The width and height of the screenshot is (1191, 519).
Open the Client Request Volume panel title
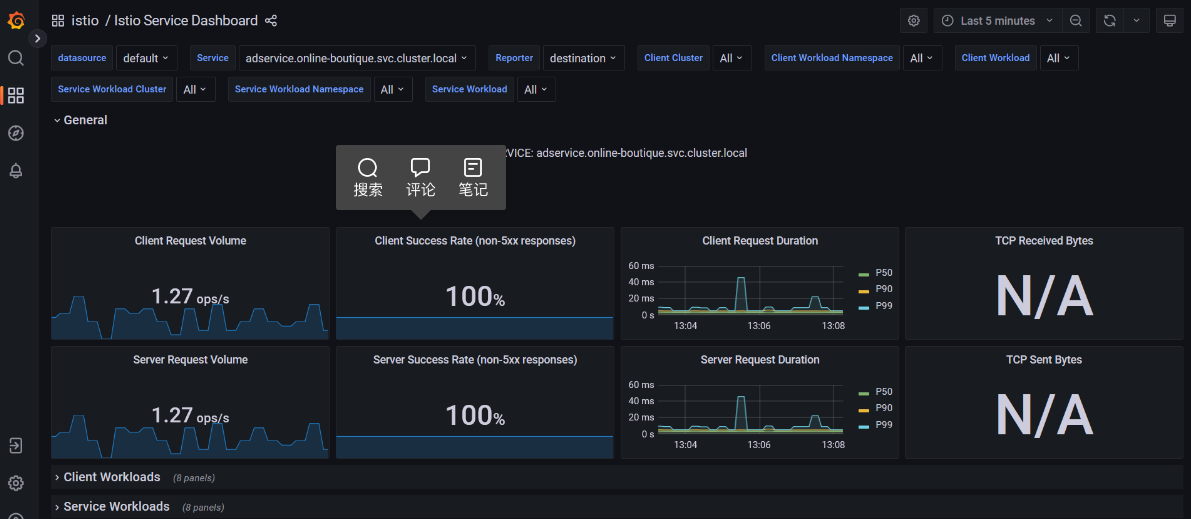[x=191, y=241]
